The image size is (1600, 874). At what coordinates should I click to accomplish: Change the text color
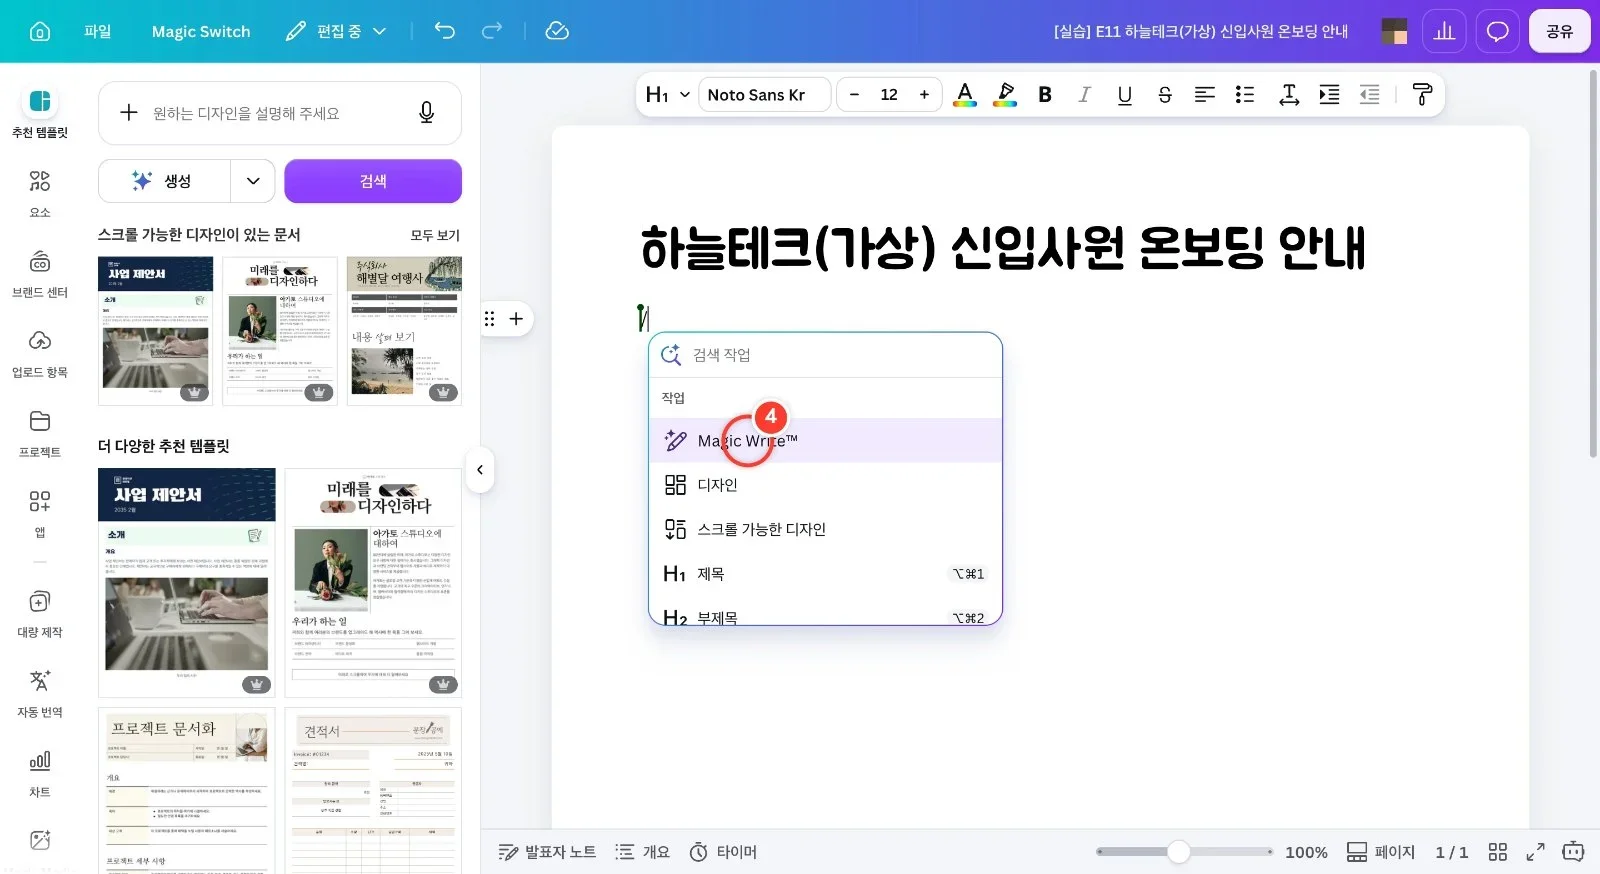(965, 94)
